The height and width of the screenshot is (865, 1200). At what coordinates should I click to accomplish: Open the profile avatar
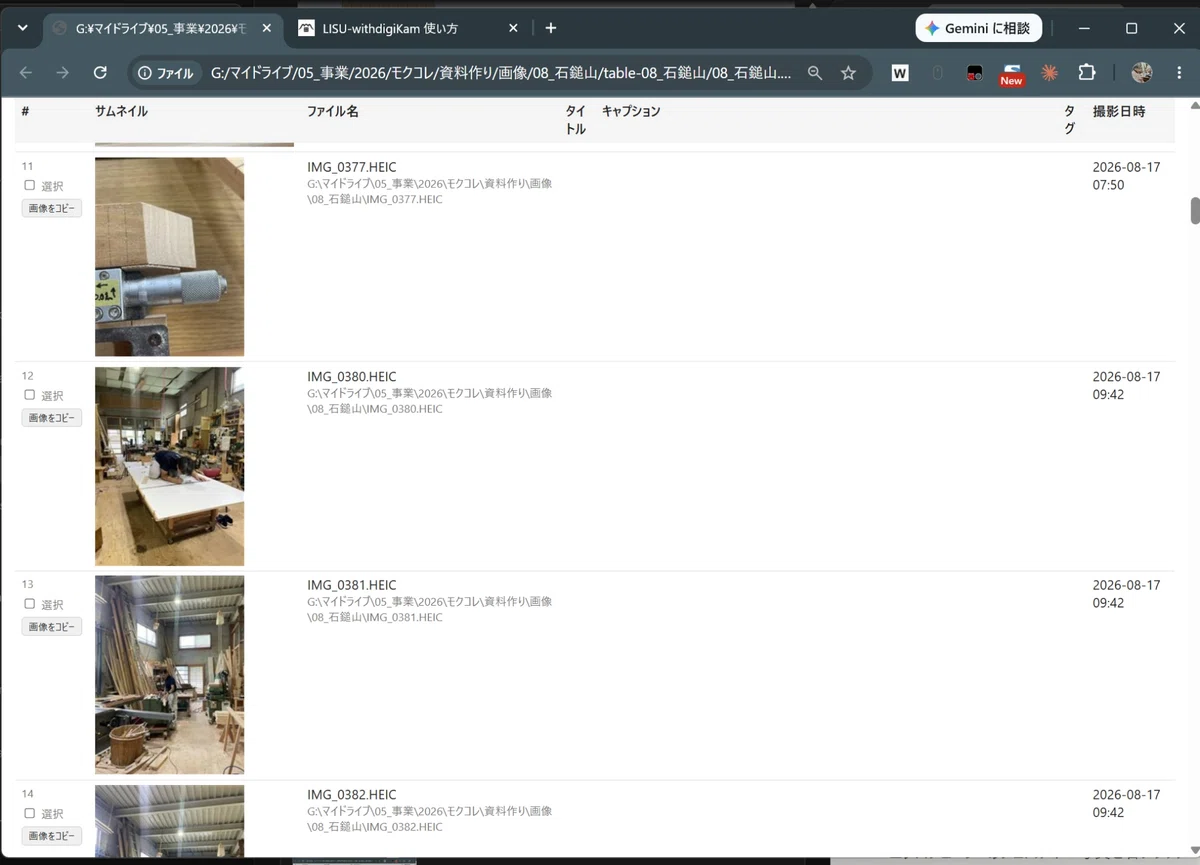pyautogui.click(x=1142, y=73)
